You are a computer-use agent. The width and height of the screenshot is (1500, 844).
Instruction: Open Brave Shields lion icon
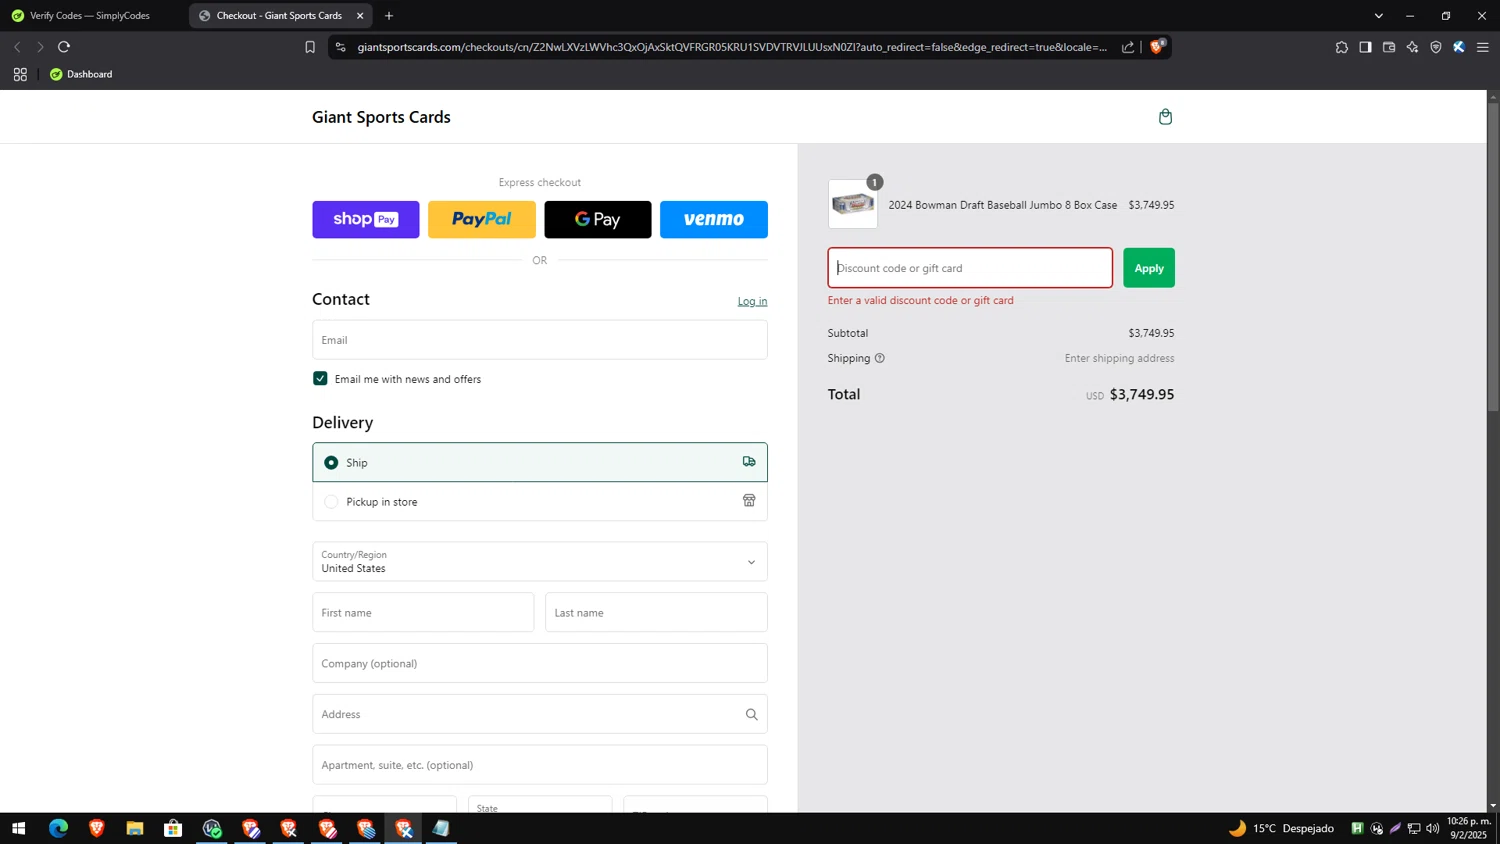[1157, 47]
